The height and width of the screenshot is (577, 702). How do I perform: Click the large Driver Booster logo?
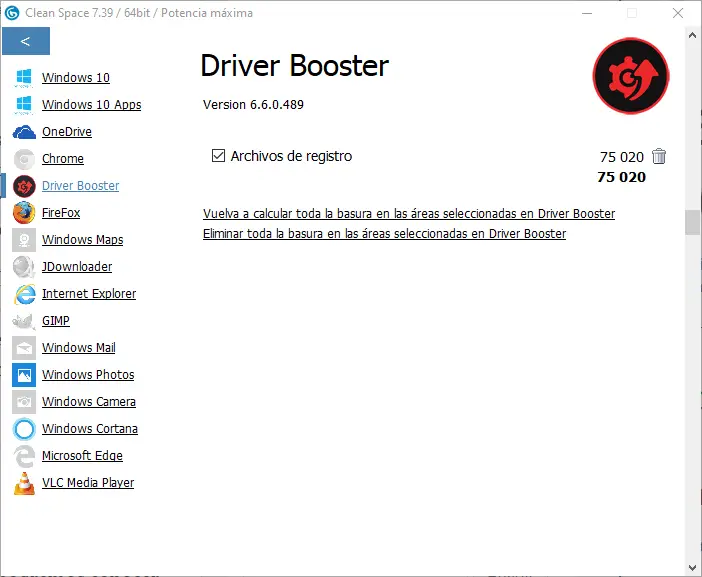pyautogui.click(x=631, y=76)
